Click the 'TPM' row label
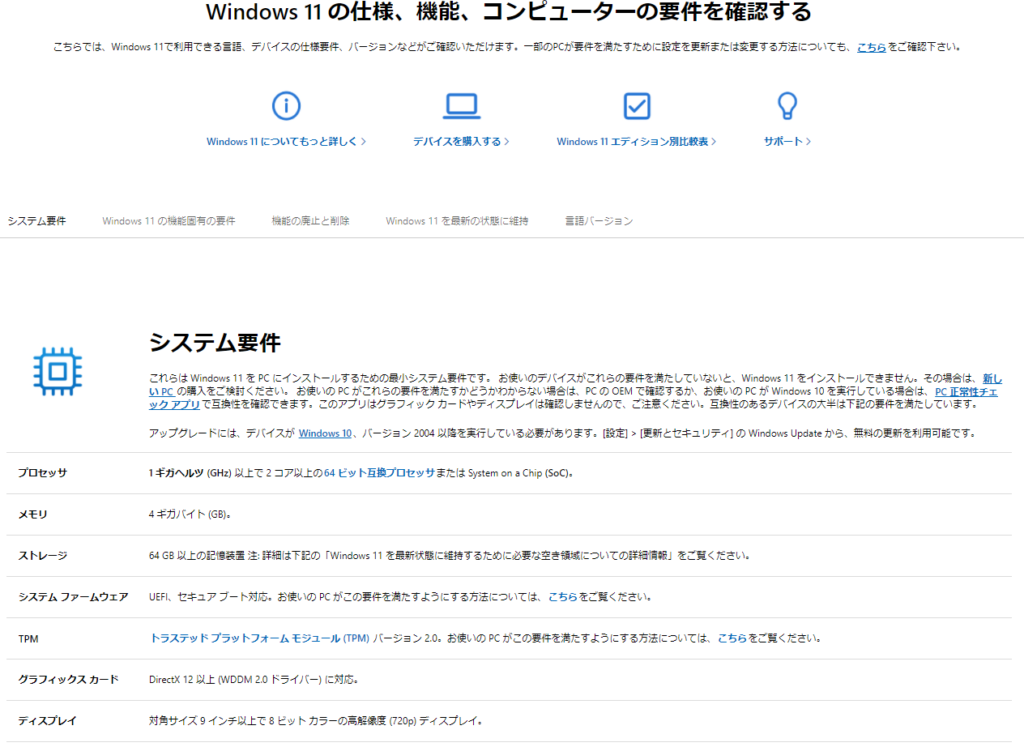Viewport: 1024px width, 747px height. (x=28, y=639)
